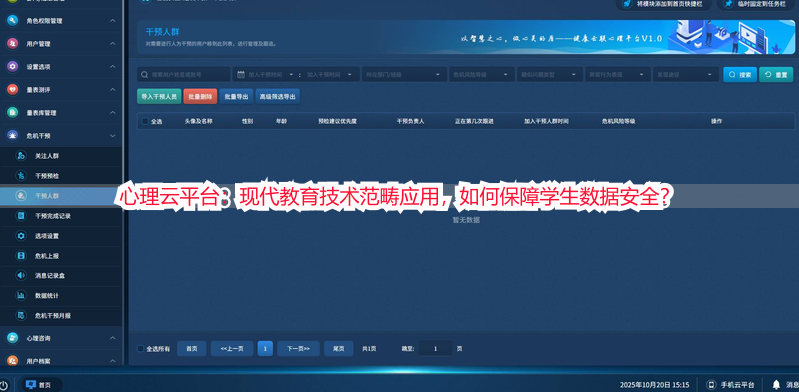The width and height of the screenshot is (799, 392).
Task: Click the 危机上报 icon
Action: pyautogui.click(x=21, y=255)
